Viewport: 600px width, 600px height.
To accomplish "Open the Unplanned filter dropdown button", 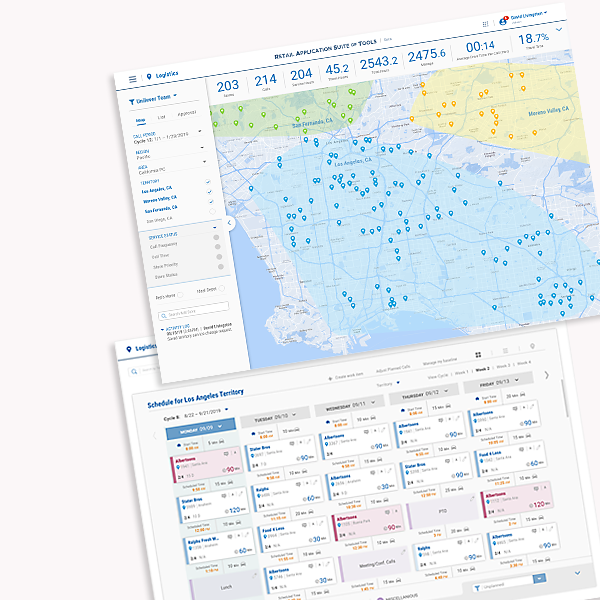I will 540,579.
